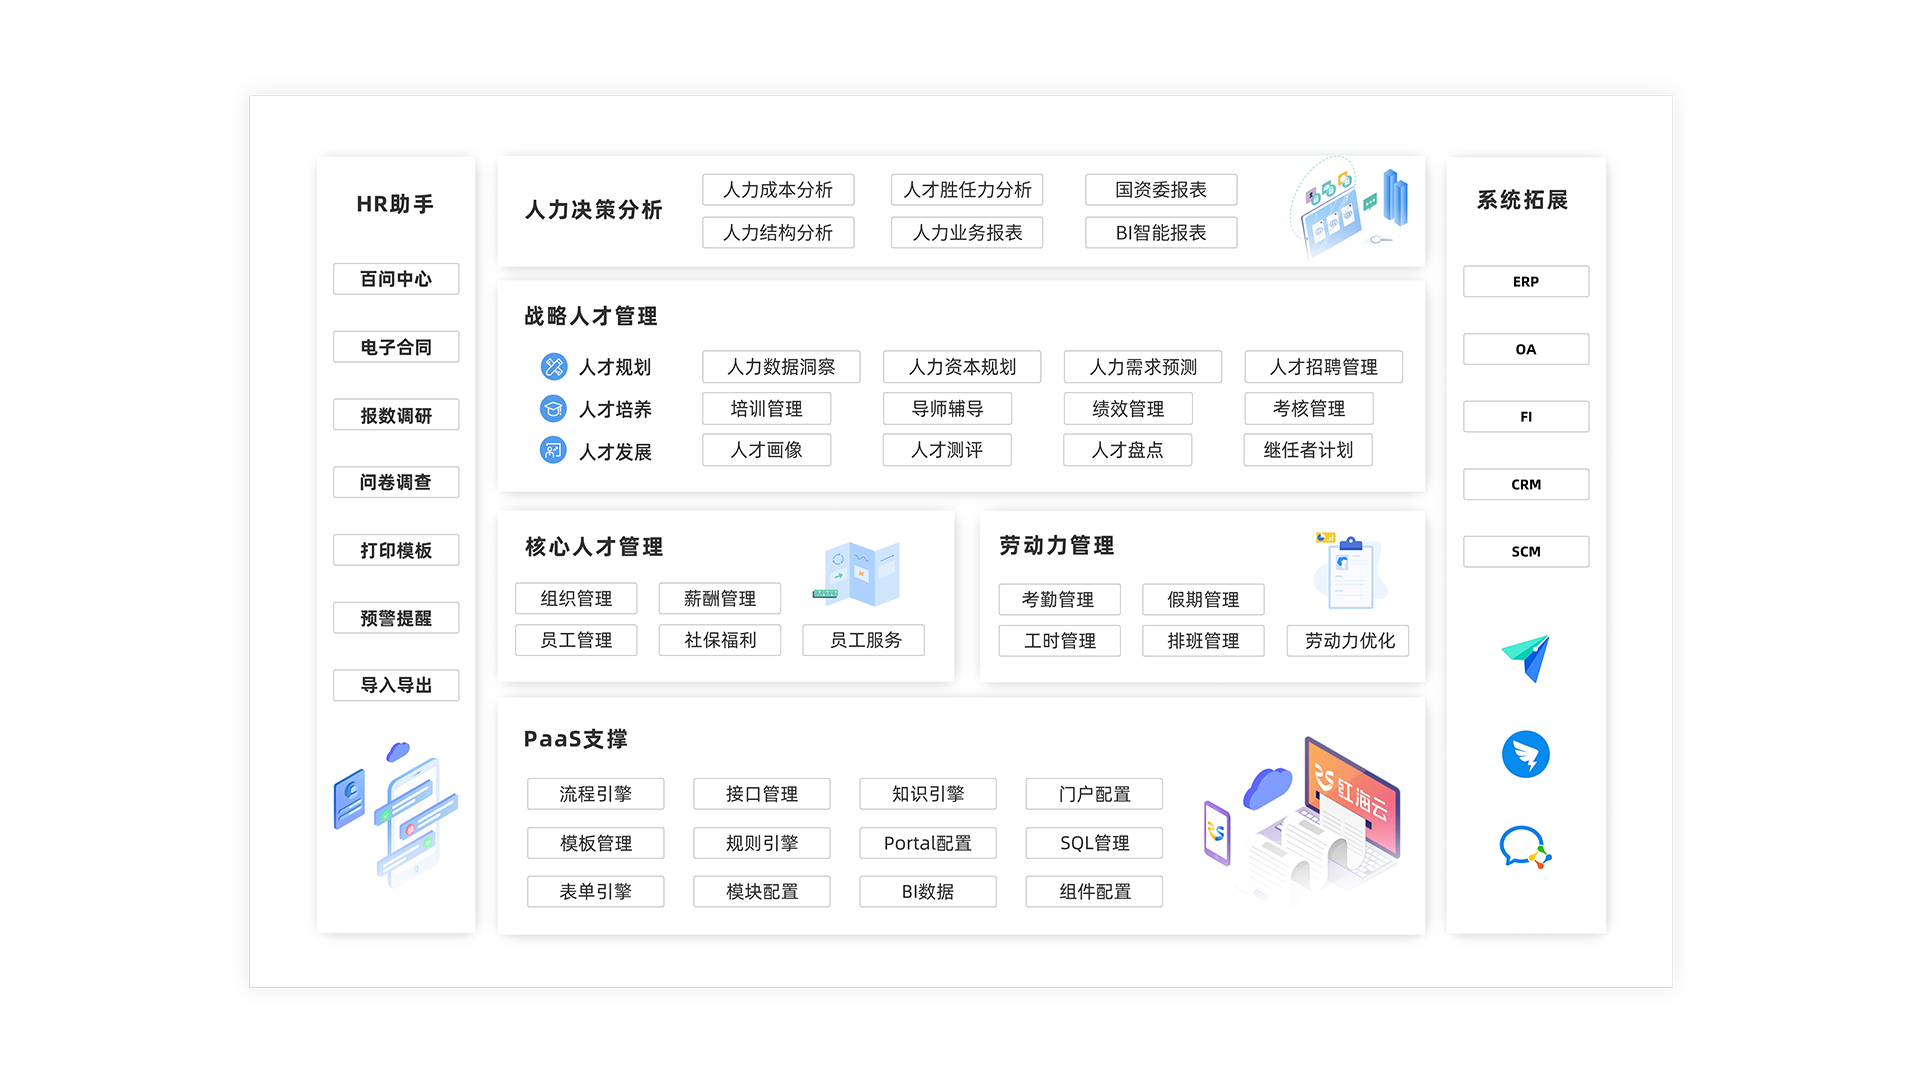The image size is (1920, 1080).
Task: Open 电子合同 in HR助手
Action: point(396,347)
